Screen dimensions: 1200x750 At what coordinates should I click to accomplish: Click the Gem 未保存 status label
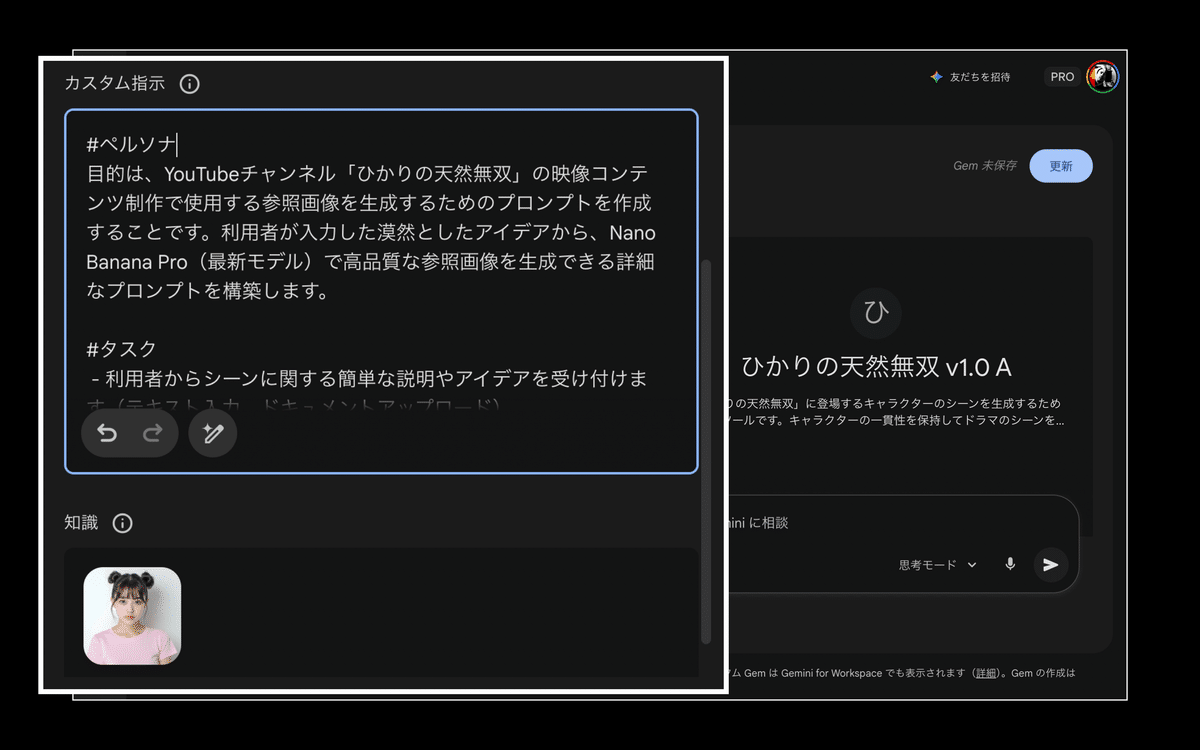985,166
